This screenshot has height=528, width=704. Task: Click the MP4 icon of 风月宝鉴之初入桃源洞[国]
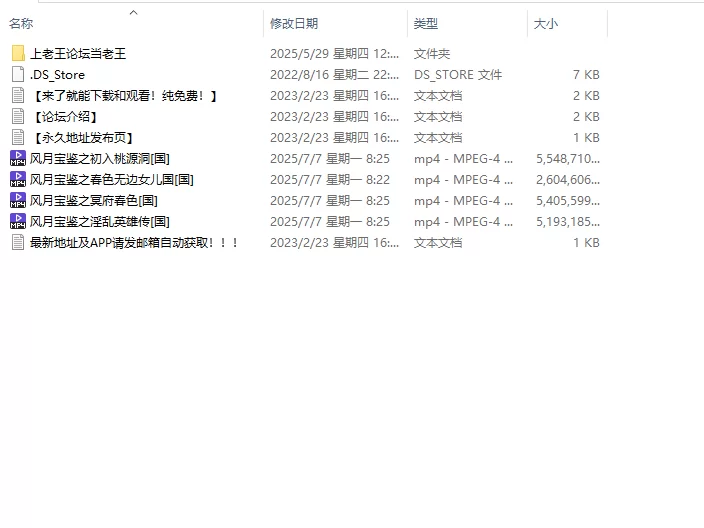(18, 158)
